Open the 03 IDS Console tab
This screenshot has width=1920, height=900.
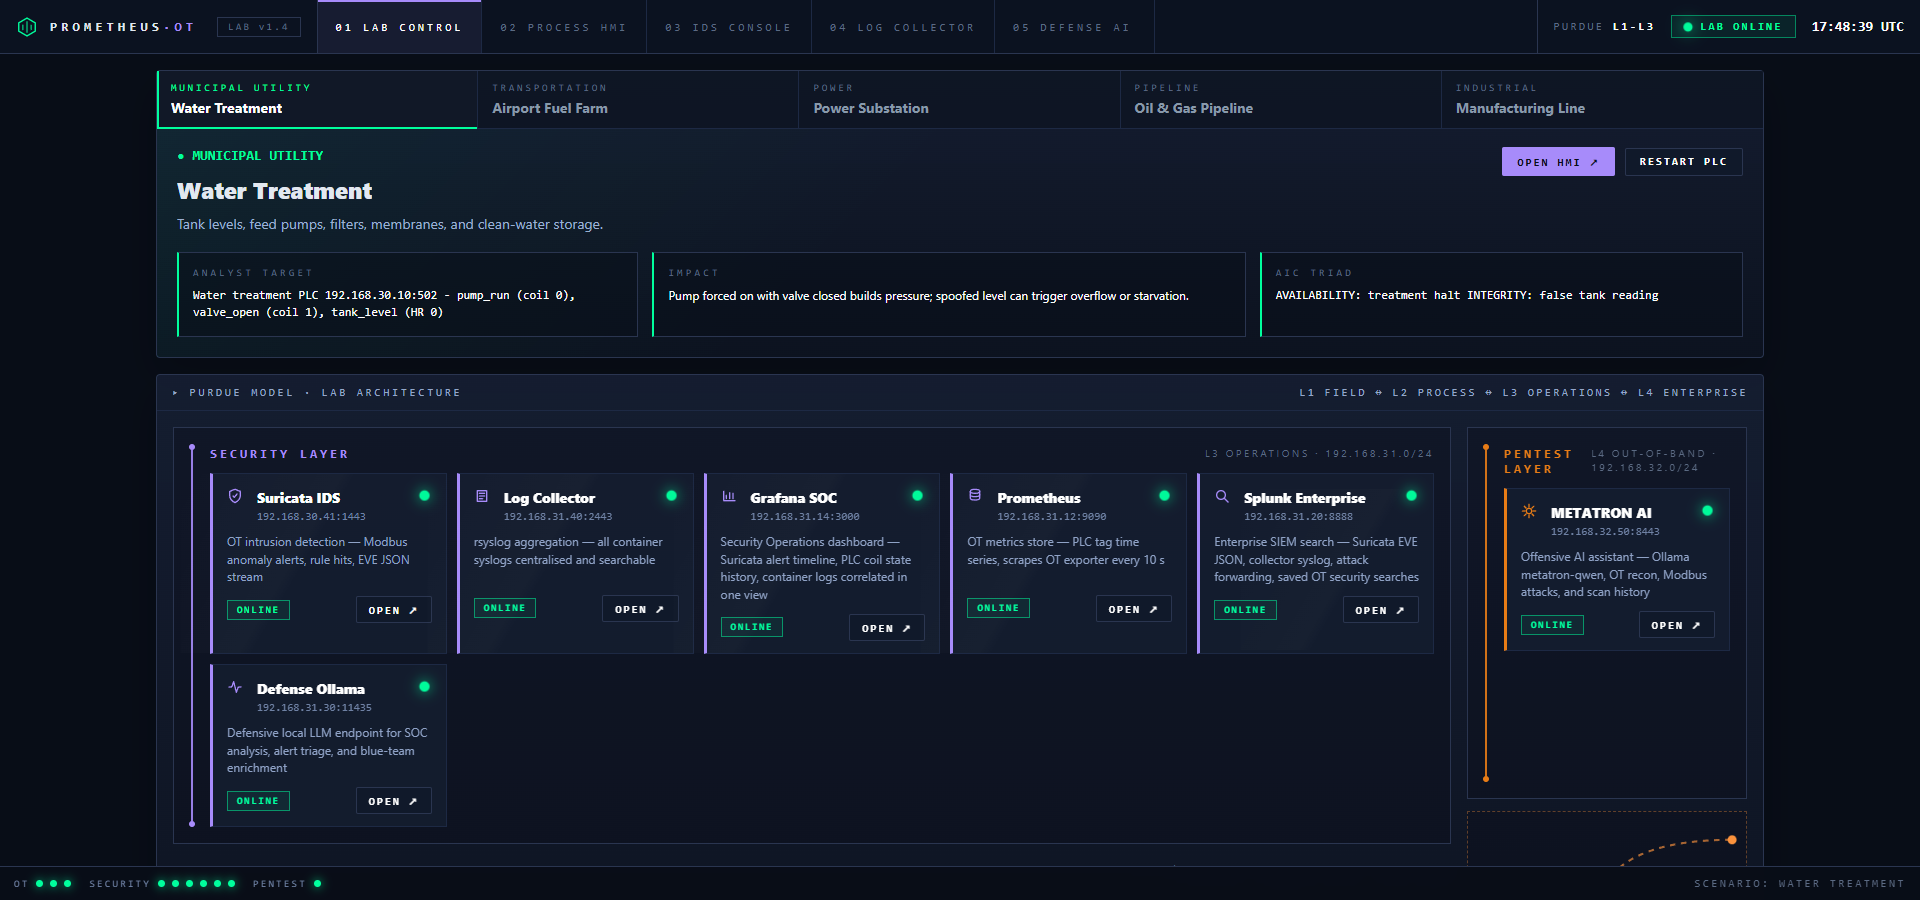(x=729, y=27)
